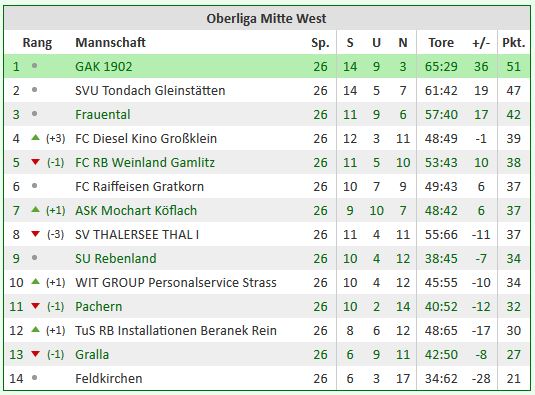Click the green up arrow beside TuS Rein
Image resolution: width=535 pixels, height=395 pixels.
tap(35, 330)
